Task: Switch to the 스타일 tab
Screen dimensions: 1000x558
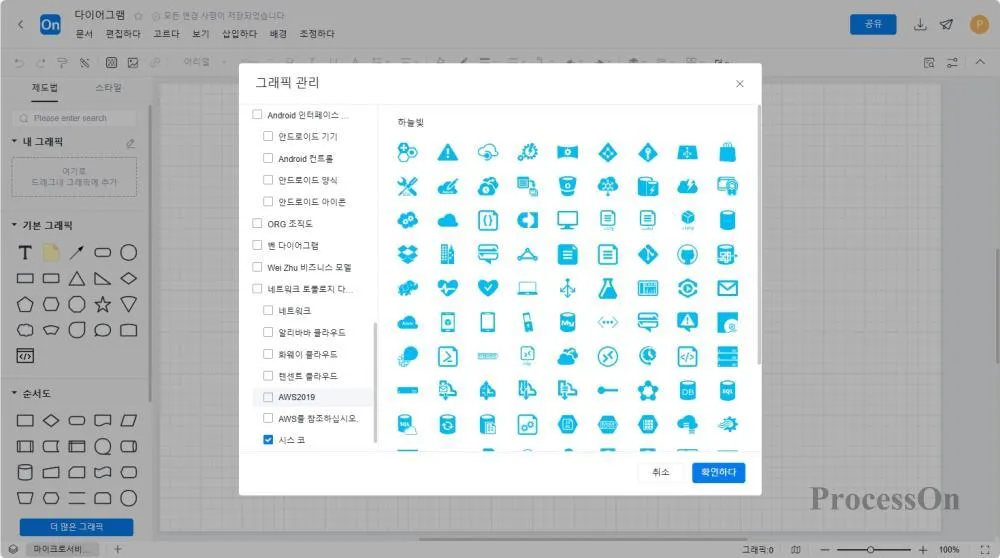Action: pyautogui.click(x=108, y=88)
